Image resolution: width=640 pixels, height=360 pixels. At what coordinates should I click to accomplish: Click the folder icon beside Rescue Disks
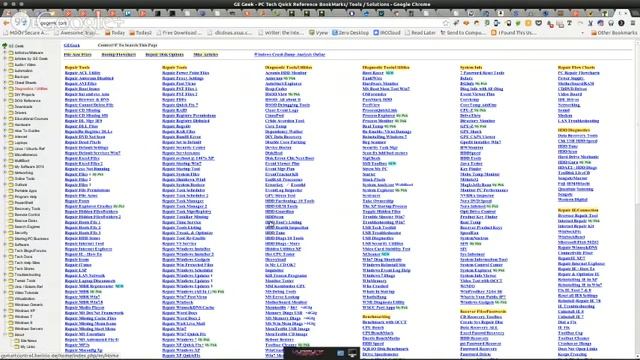pyautogui.click(x=11, y=221)
